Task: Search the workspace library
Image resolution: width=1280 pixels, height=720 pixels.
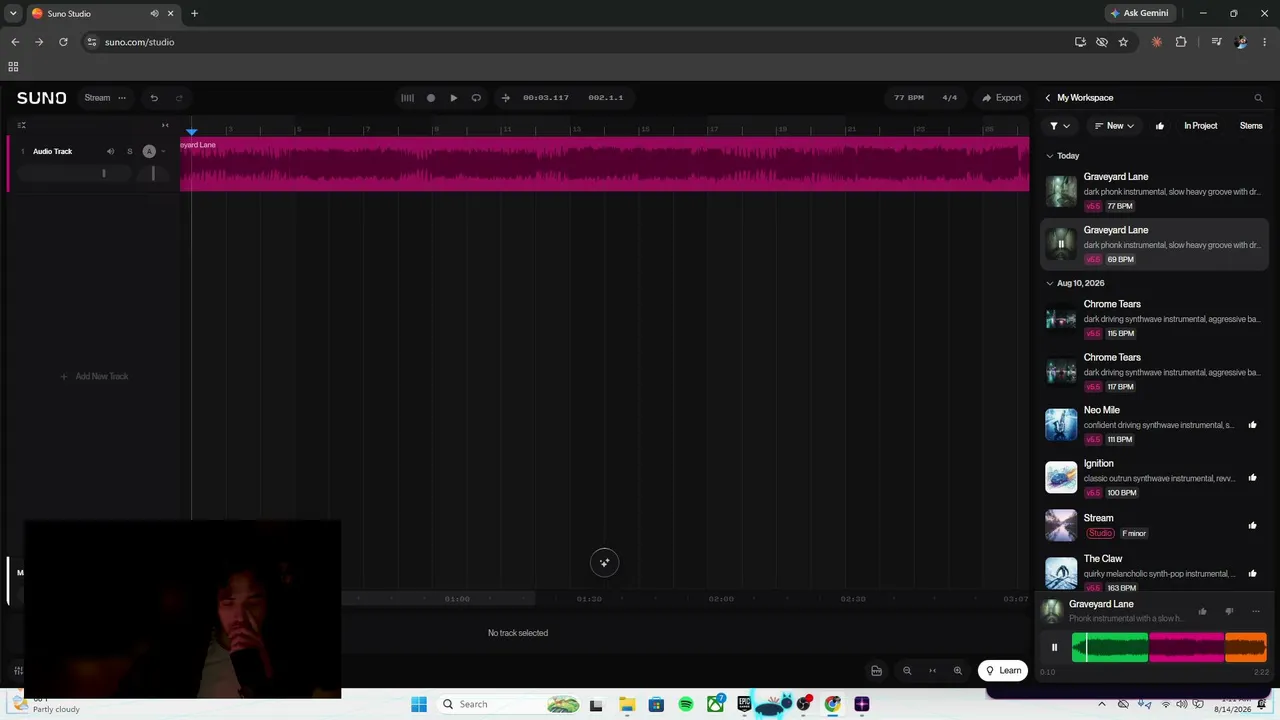Action: 1258,98
